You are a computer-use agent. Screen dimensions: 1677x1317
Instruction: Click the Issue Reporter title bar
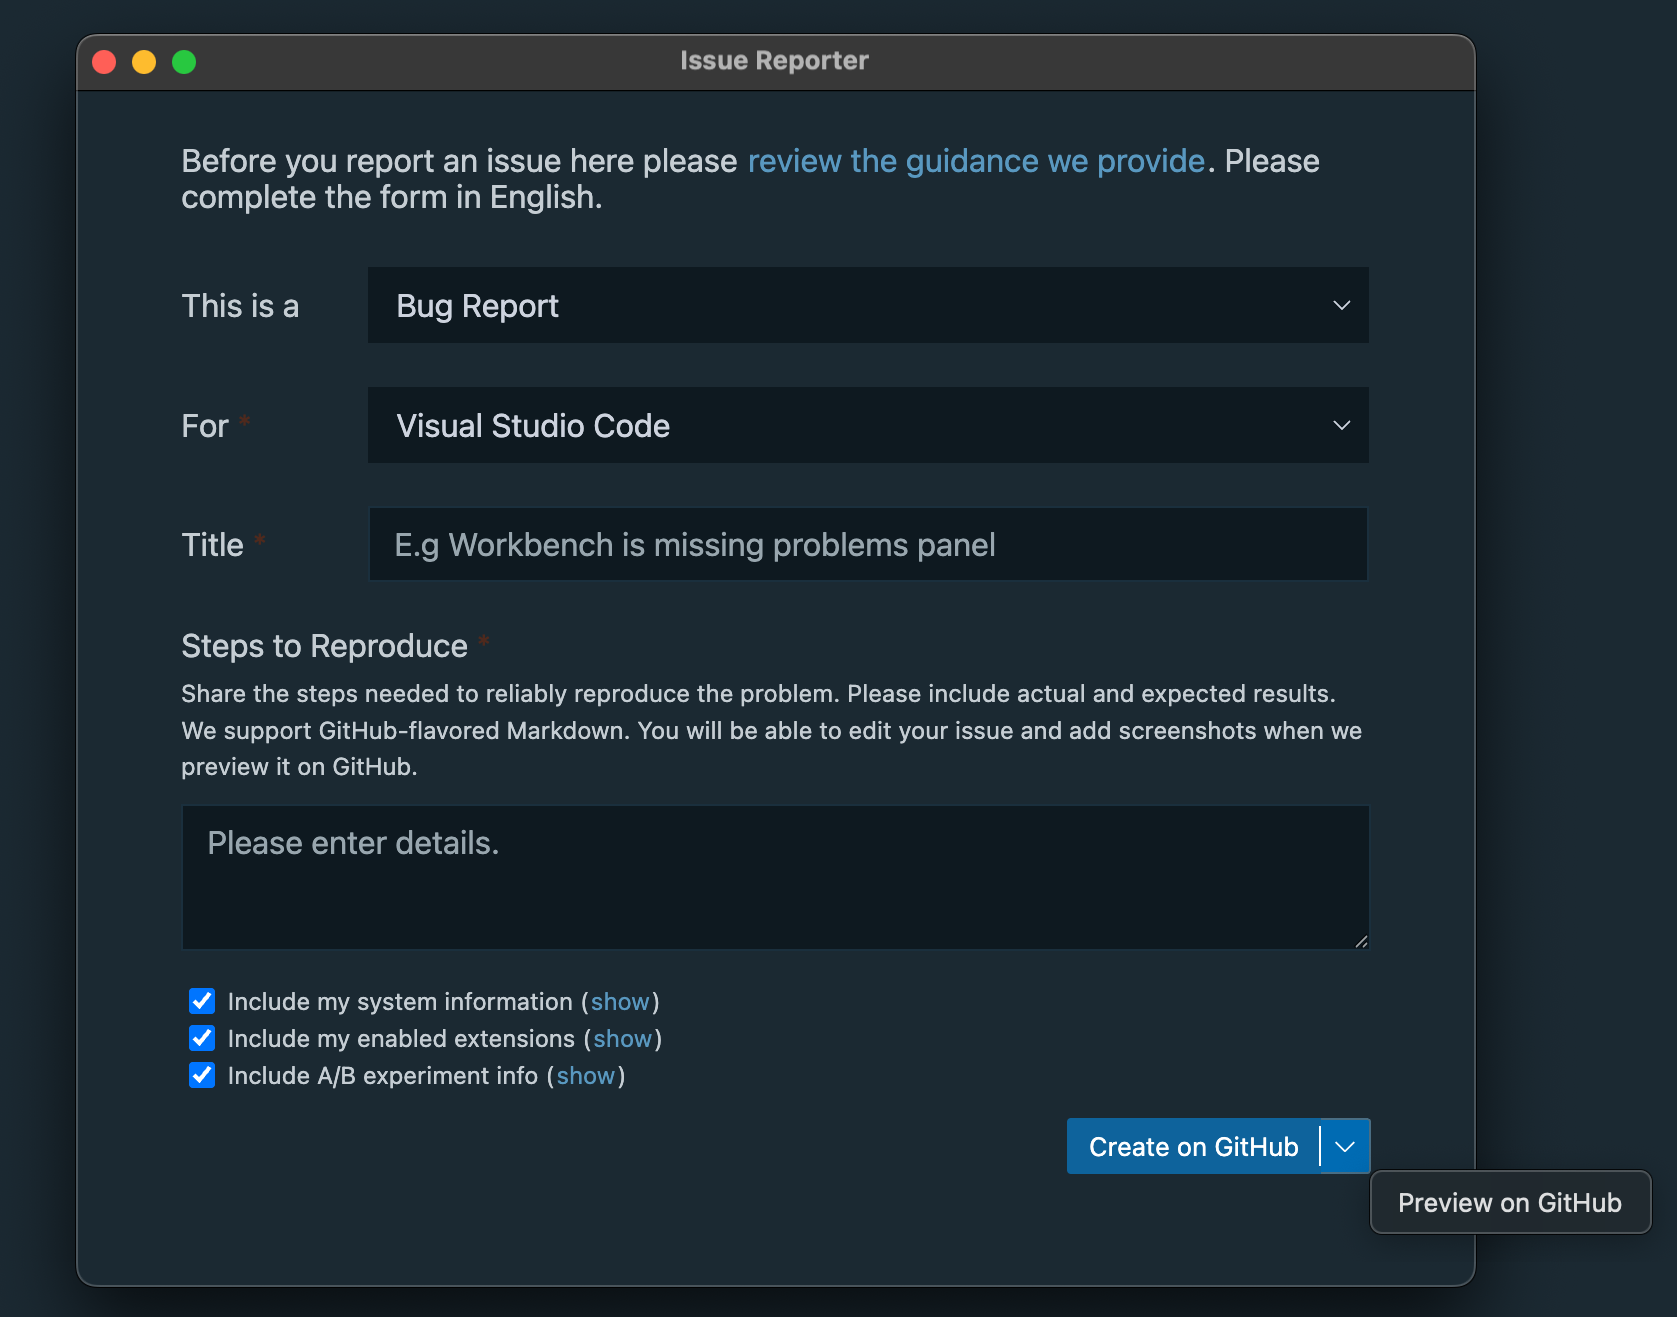click(774, 60)
